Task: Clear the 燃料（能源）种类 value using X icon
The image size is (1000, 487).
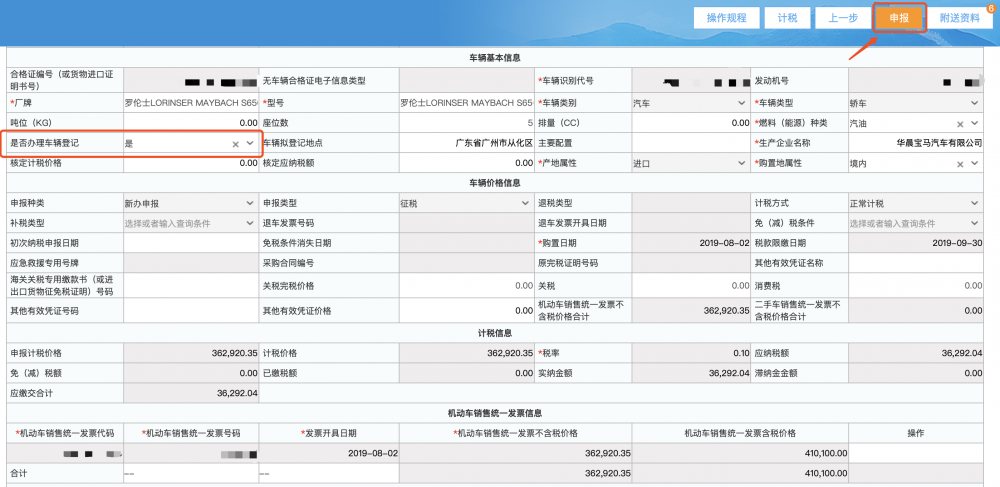Action: point(959,123)
